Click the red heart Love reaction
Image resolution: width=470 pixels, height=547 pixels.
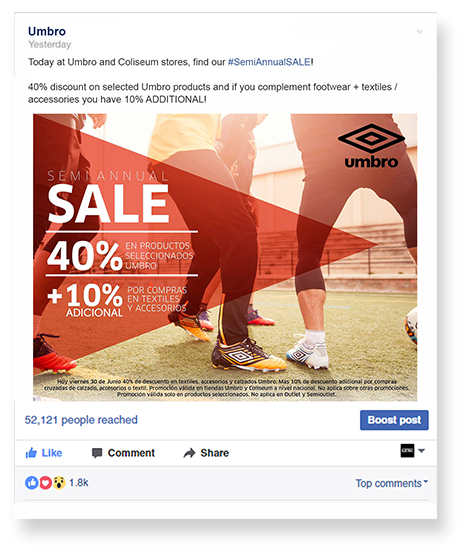pos(45,483)
